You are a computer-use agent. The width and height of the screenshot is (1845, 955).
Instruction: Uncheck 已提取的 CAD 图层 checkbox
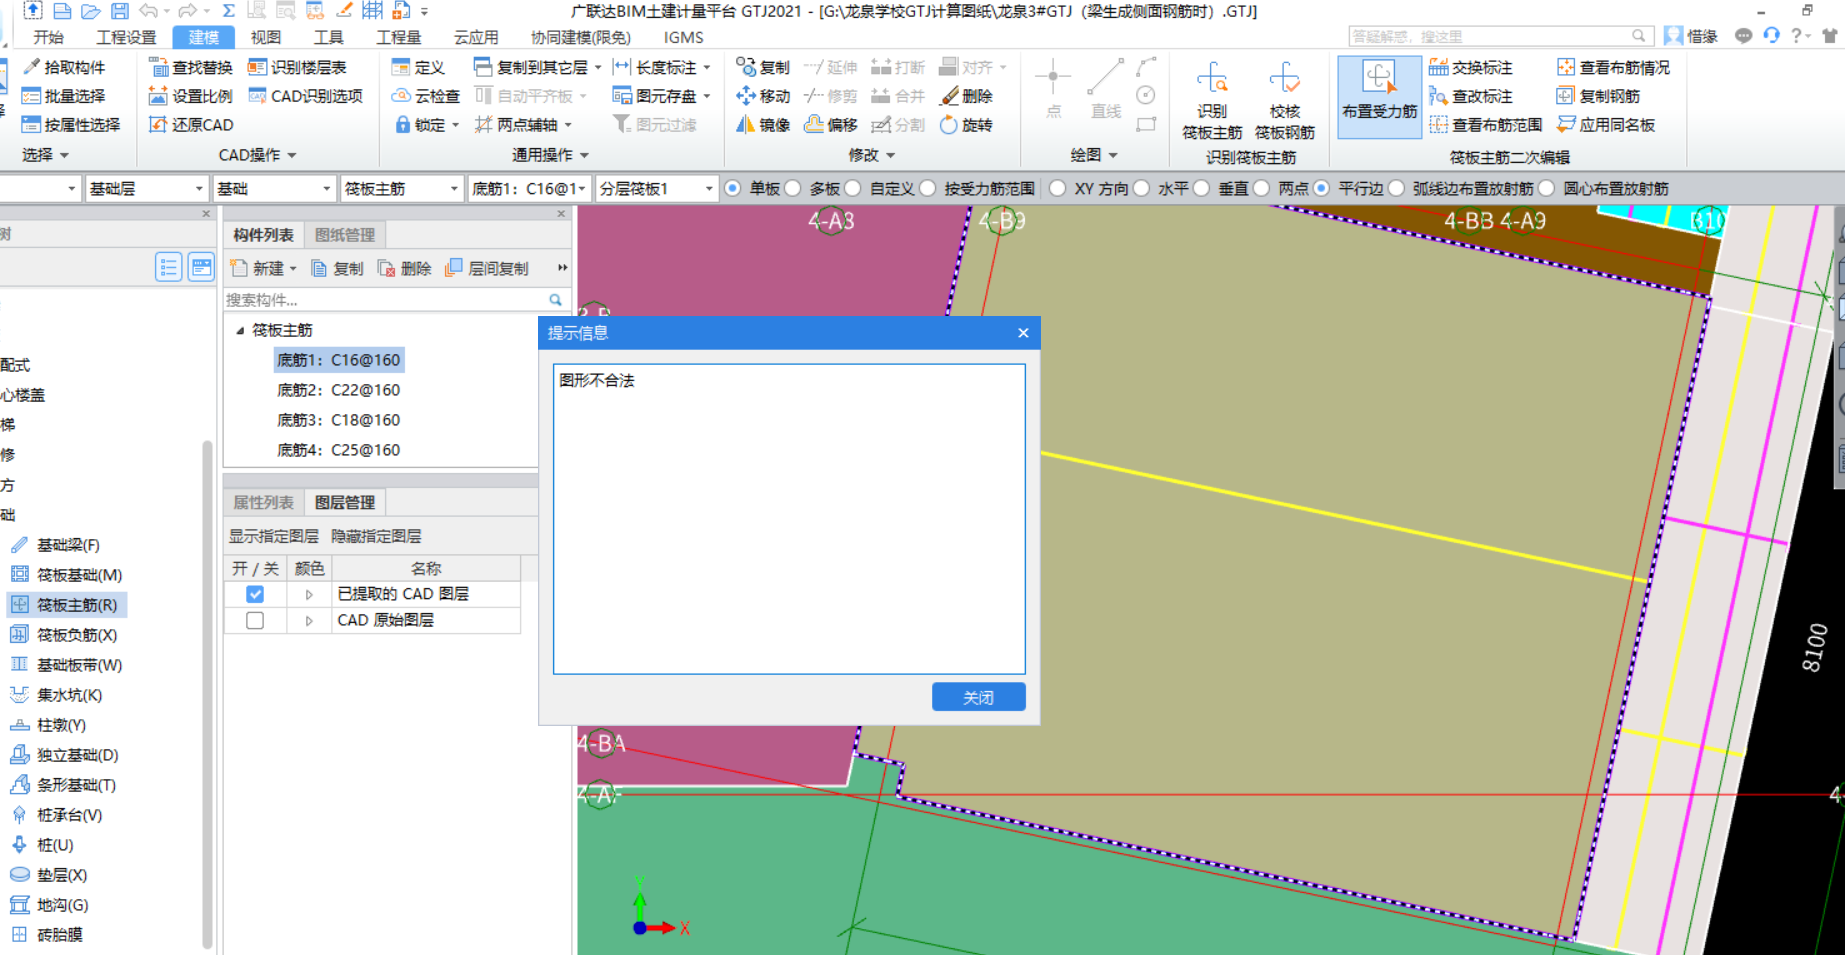pos(255,594)
